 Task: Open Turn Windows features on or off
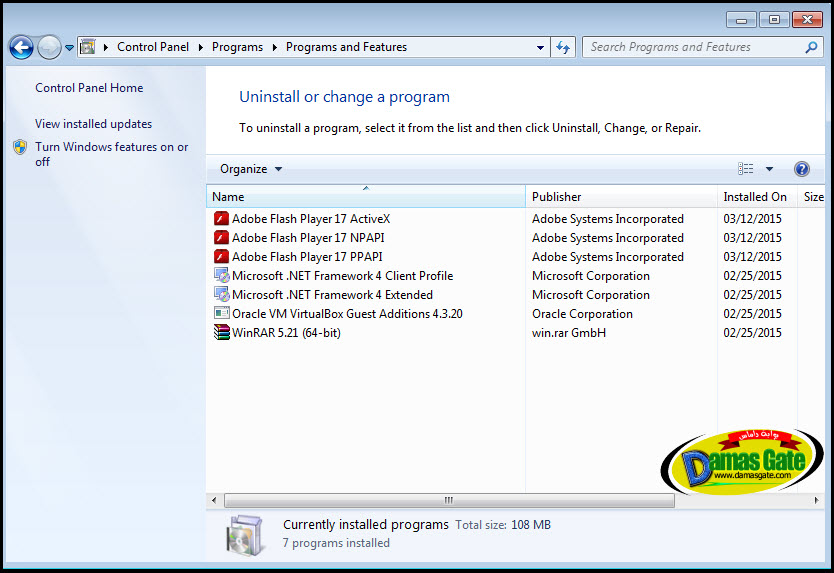point(112,154)
